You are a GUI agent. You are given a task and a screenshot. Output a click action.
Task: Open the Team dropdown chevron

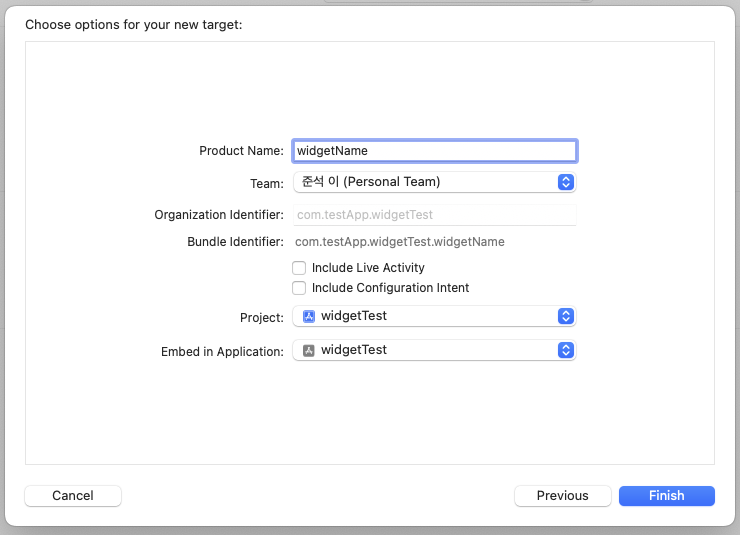[x=565, y=182]
